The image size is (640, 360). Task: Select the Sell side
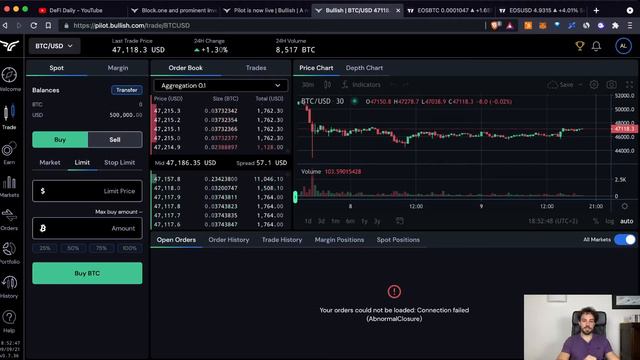115,140
